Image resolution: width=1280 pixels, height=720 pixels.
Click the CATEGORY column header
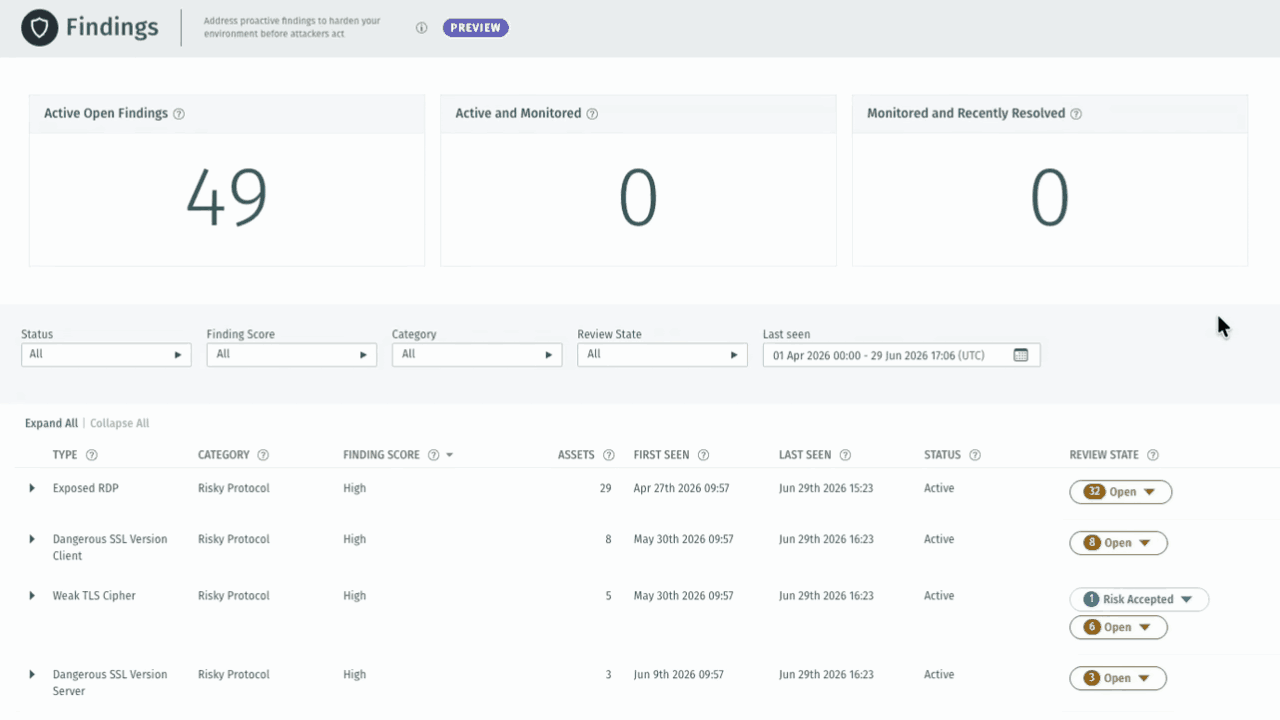point(224,455)
